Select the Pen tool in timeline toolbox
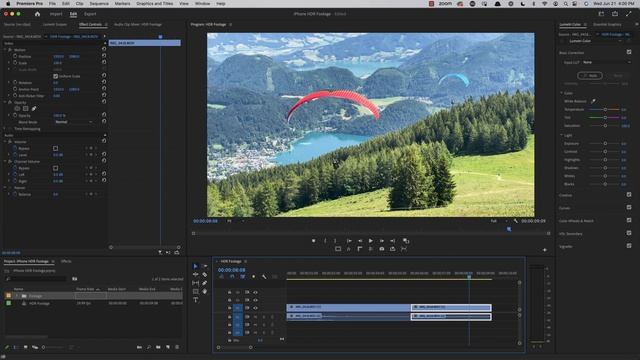Screen dimensions: 640x360 [204, 283]
